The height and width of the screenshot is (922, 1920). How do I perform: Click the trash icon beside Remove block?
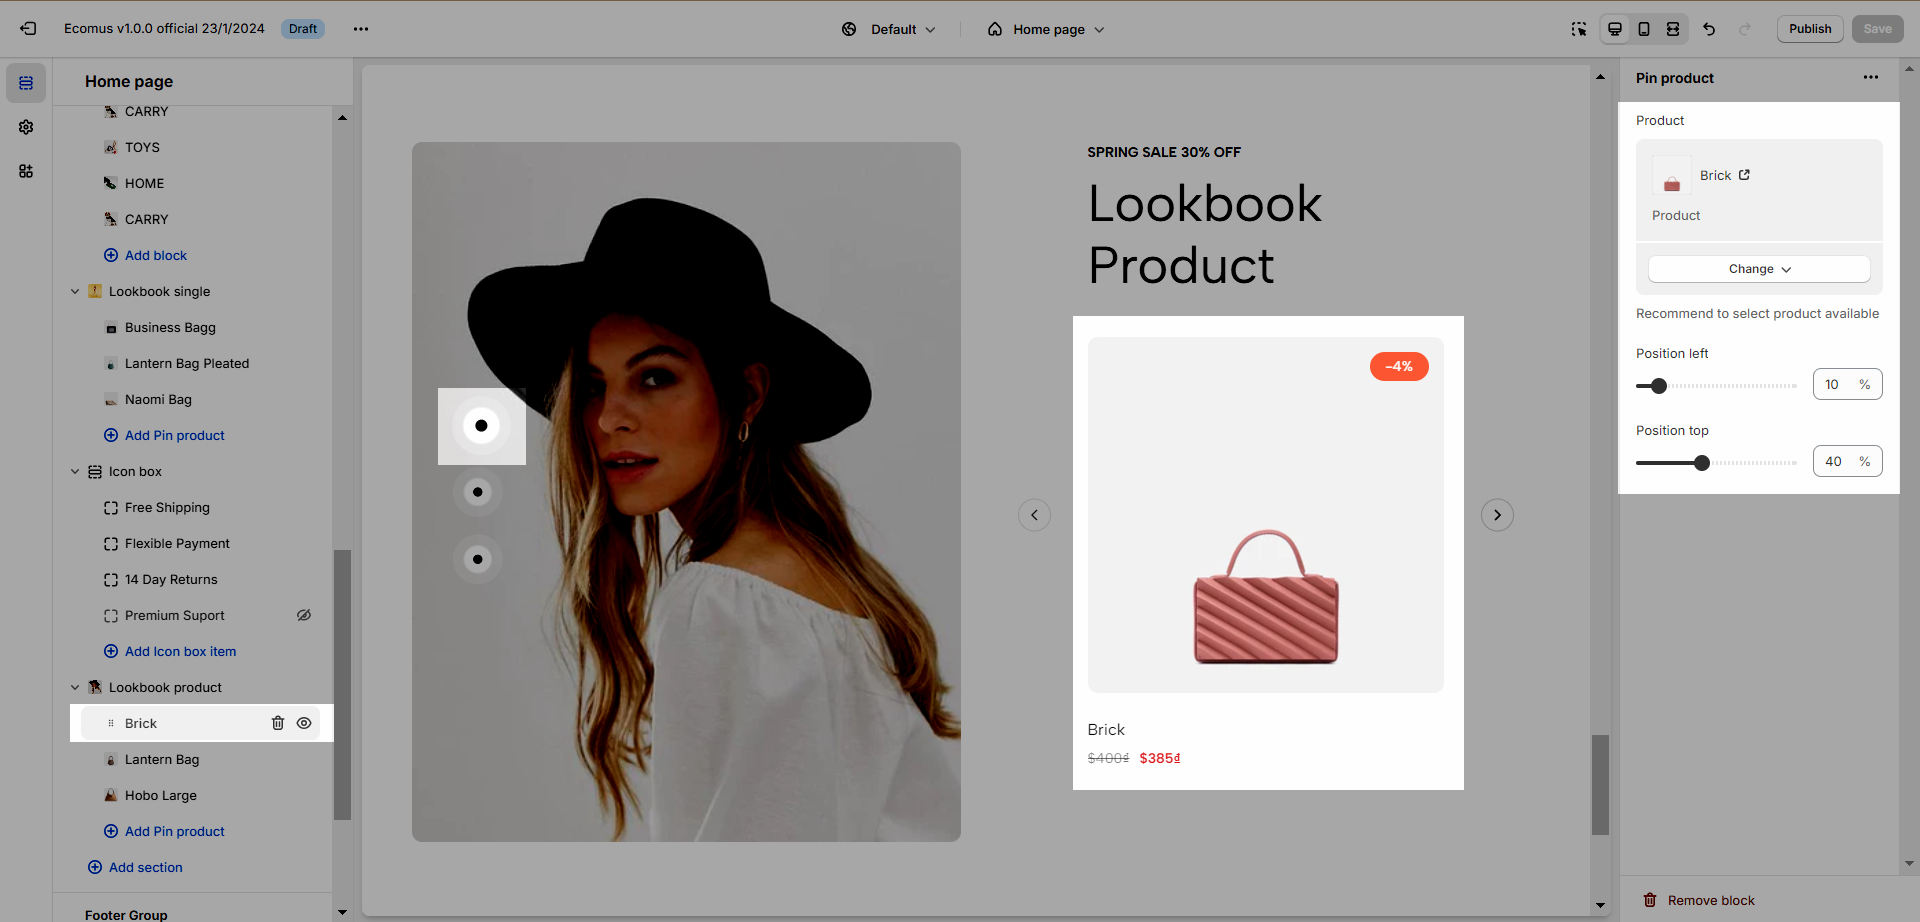tap(1650, 900)
